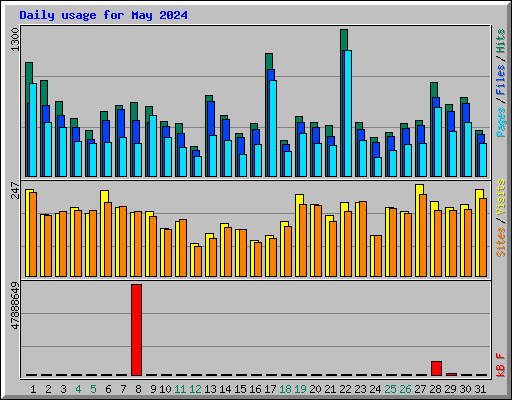Image resolution: width=512 pixels, height=400 pixels.
Task: Click day 5 green weekend label
Action: 93,389
